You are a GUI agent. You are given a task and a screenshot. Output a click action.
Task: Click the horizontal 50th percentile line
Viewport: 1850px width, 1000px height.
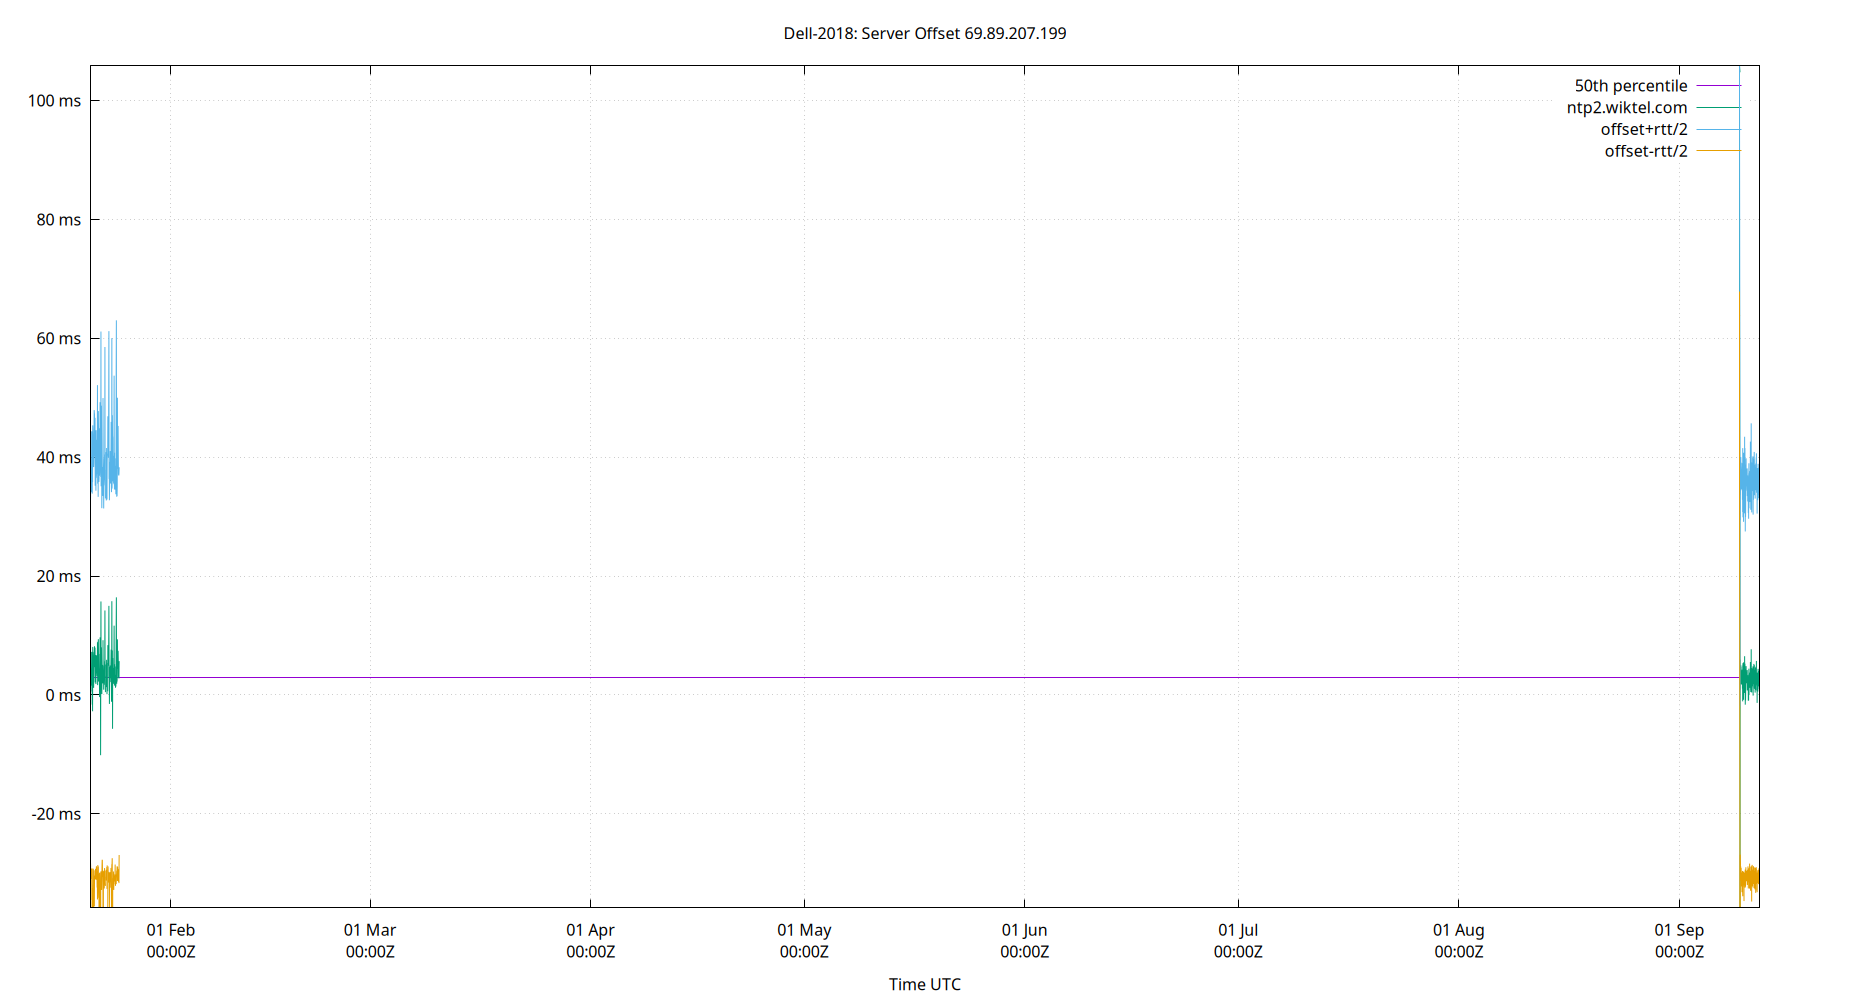(x=900, y=677)
